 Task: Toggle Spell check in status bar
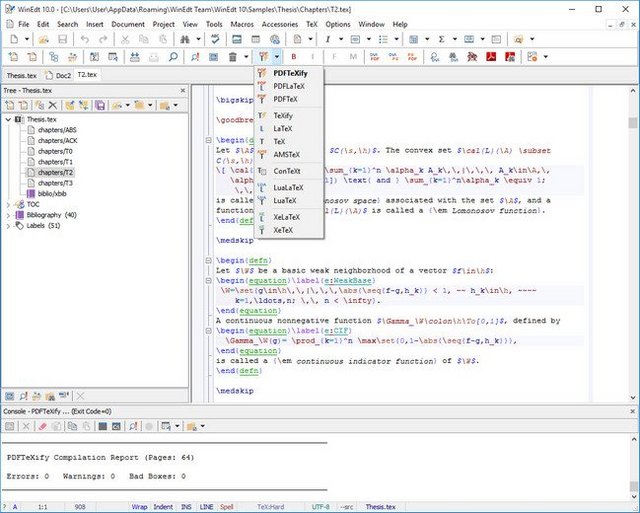click(x=227, y=507)
